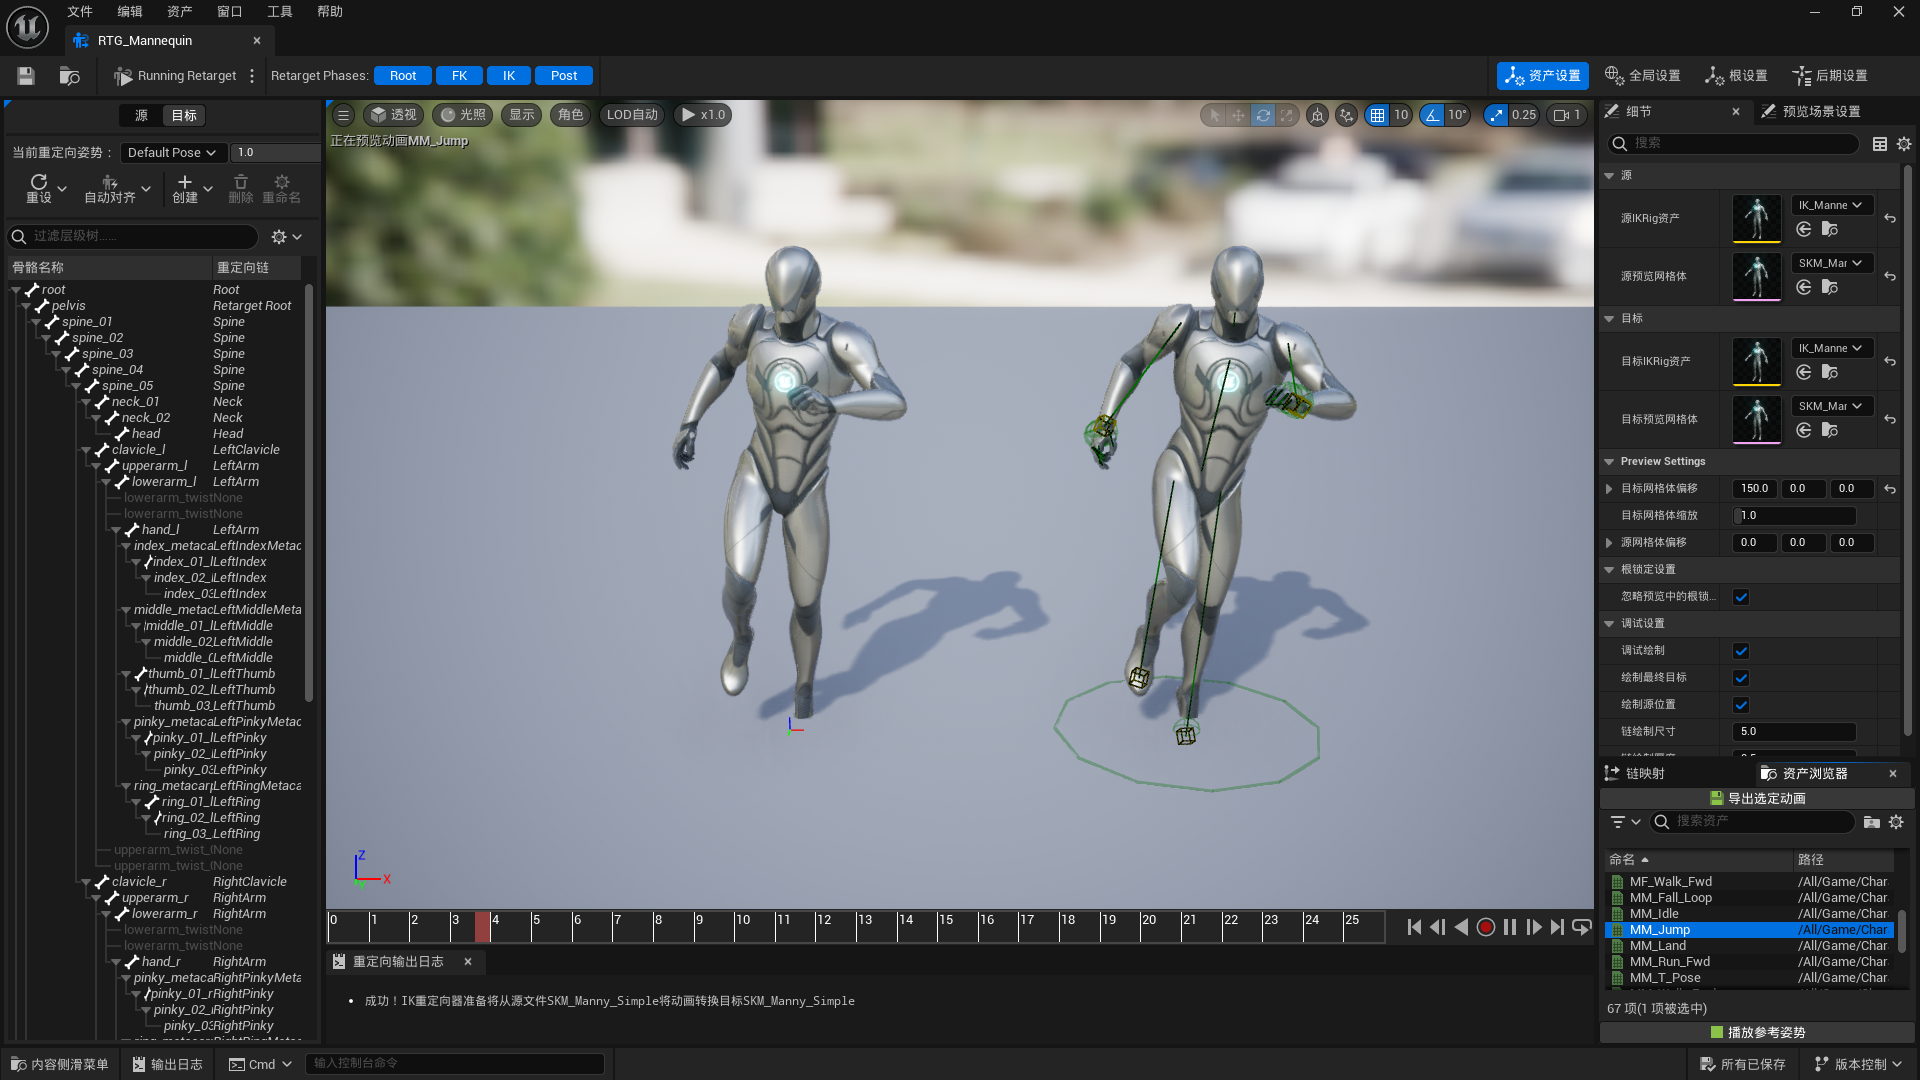
Task: Switch to the 源 tab
Action: (x=141, y=116)
